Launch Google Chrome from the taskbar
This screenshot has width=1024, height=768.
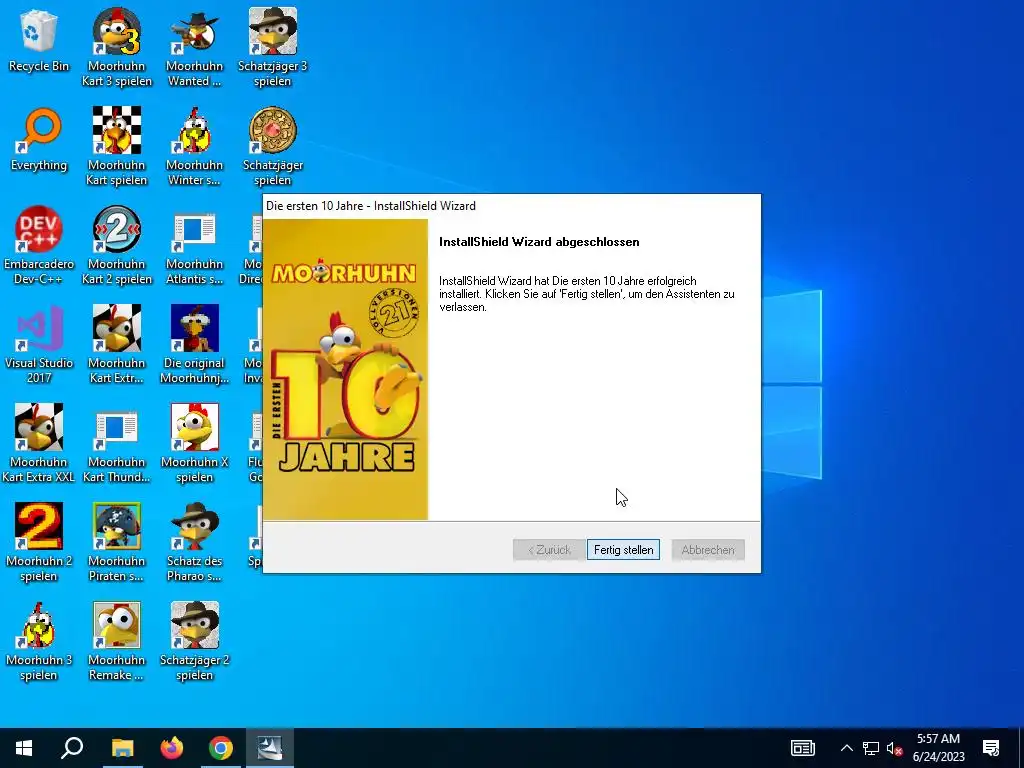pyautogui.click(x=221, y=748)
